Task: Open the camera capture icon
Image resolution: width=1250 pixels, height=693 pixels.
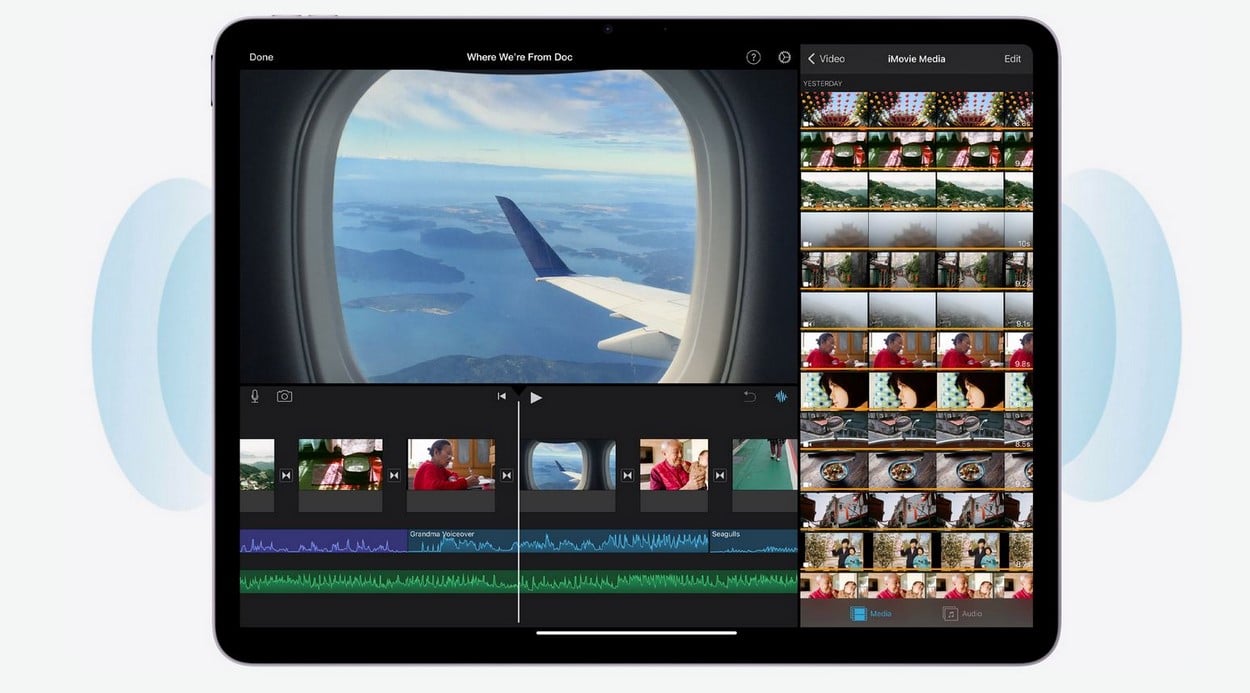Action: [284, 396]
